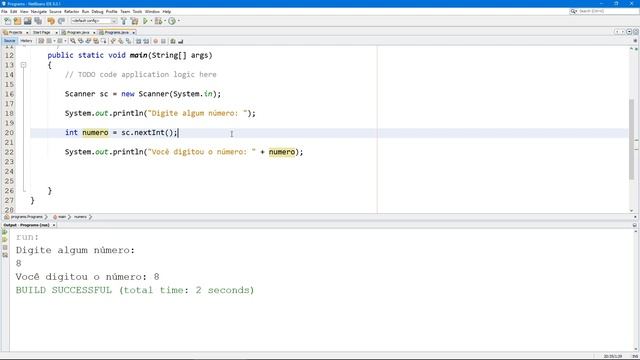Click the line number 16 in gutter
640x360 pixels.
[9, 94]
